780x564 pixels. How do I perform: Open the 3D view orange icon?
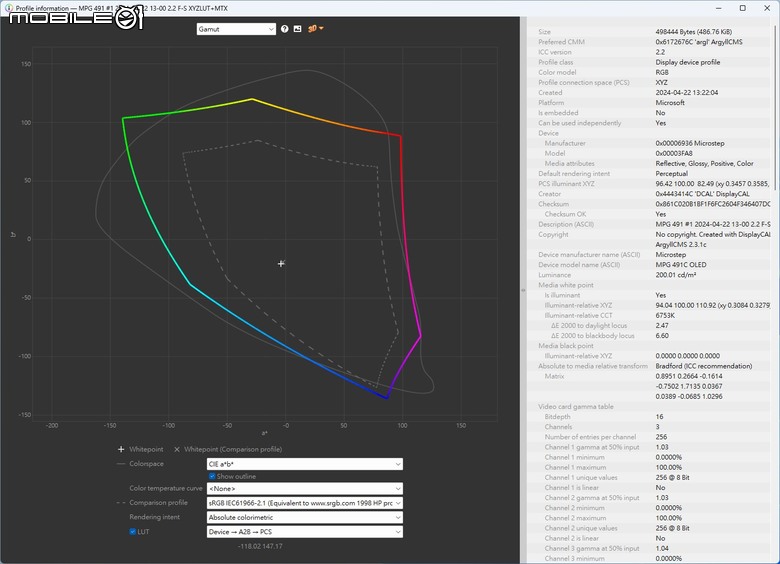tap(313, 28)
